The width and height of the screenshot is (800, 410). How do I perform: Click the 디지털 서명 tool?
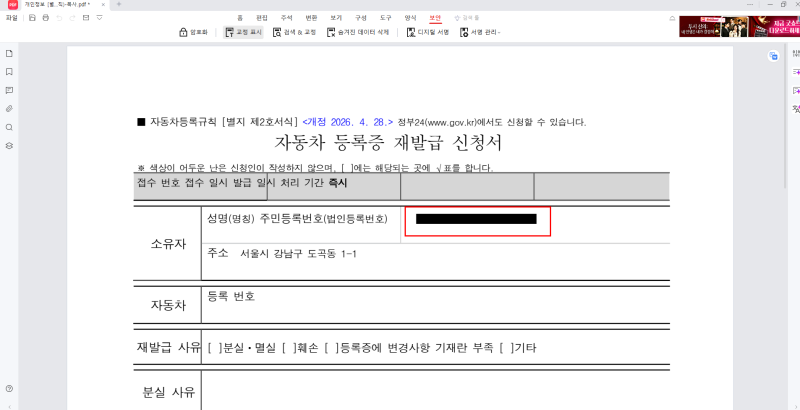[x=428, y=32]
